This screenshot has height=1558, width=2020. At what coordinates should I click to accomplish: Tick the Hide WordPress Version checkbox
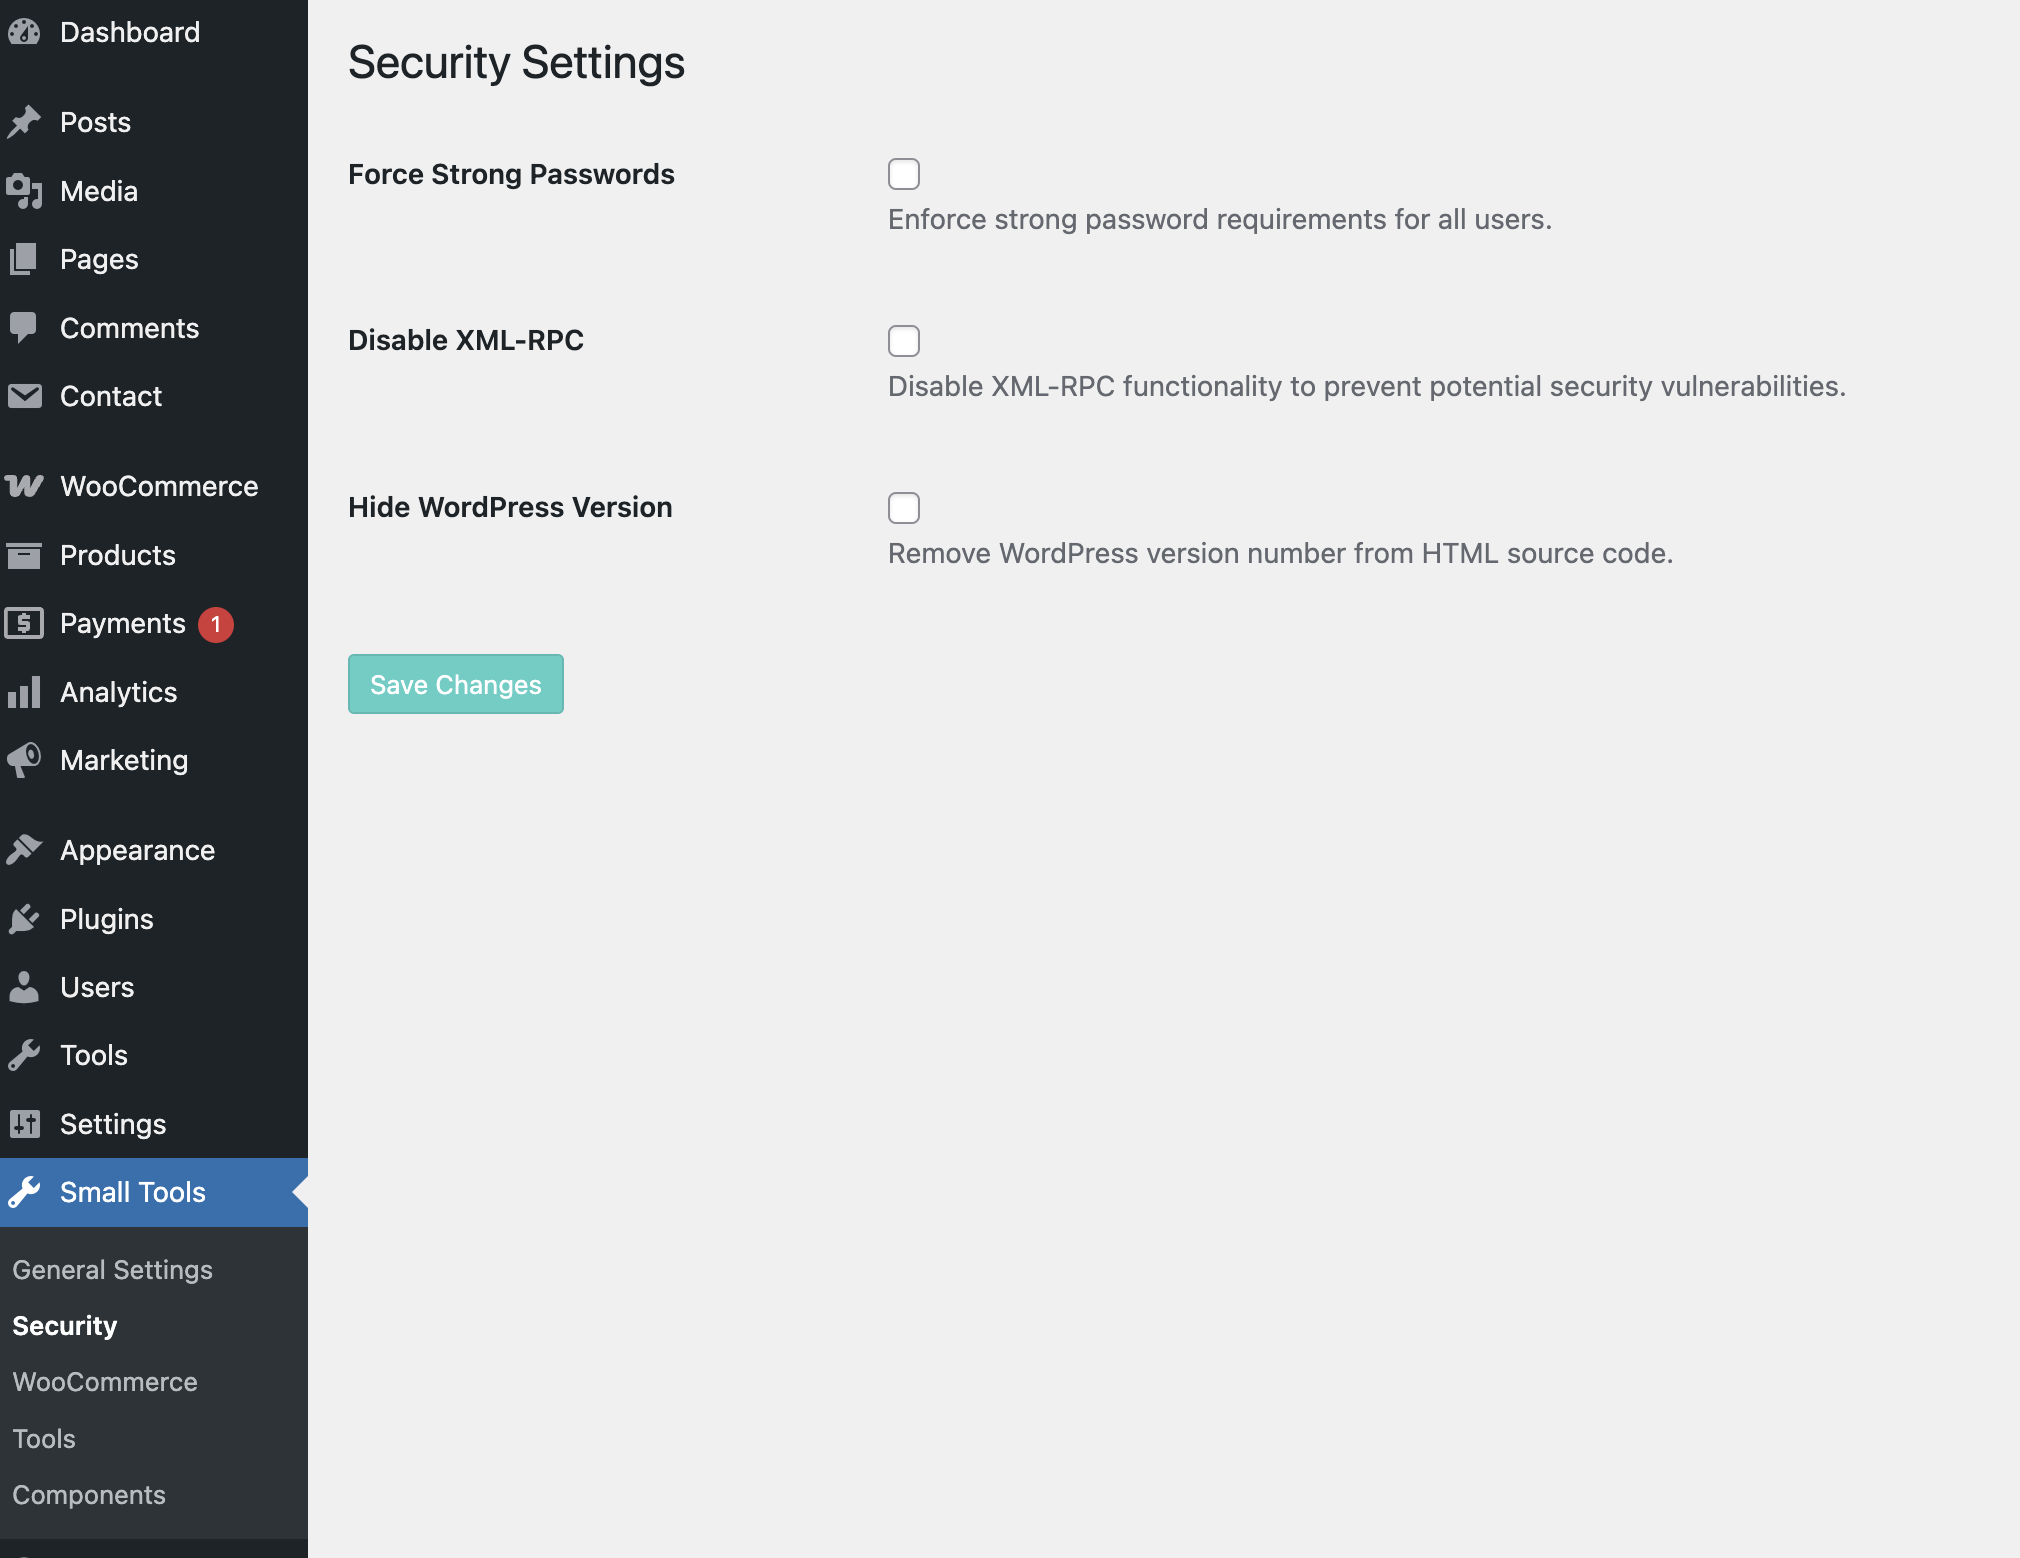[904, 508]
